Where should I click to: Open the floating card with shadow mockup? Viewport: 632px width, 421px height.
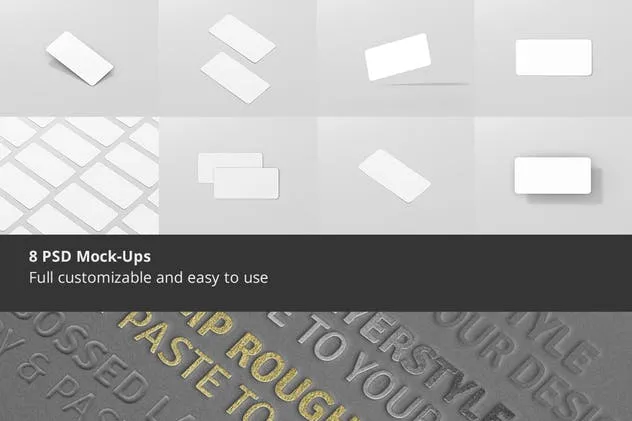[x=396, y=58]
